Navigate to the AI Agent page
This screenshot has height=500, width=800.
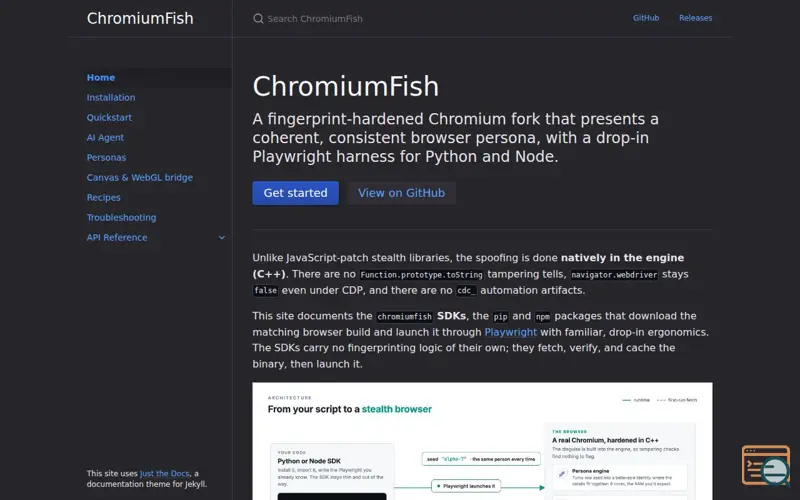coord(105,137)
